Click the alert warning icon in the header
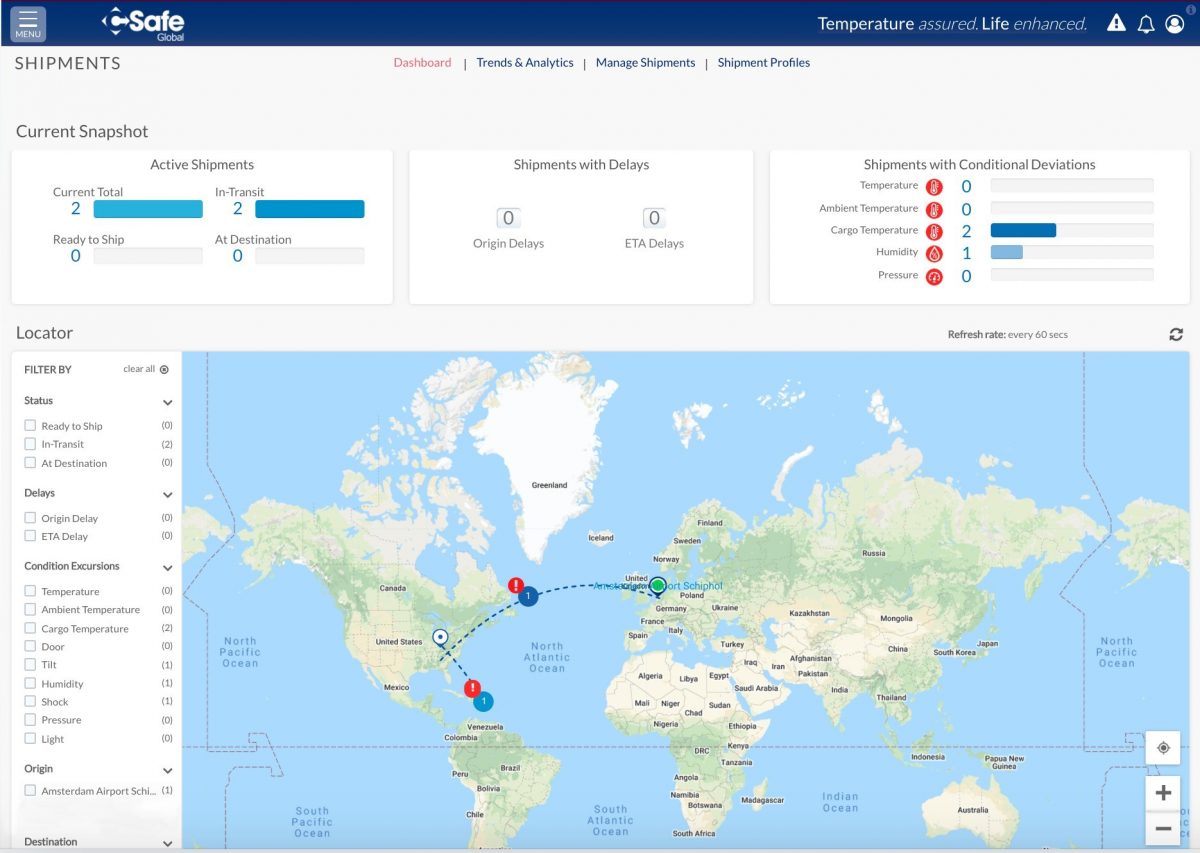 [x=1116, y=22]
